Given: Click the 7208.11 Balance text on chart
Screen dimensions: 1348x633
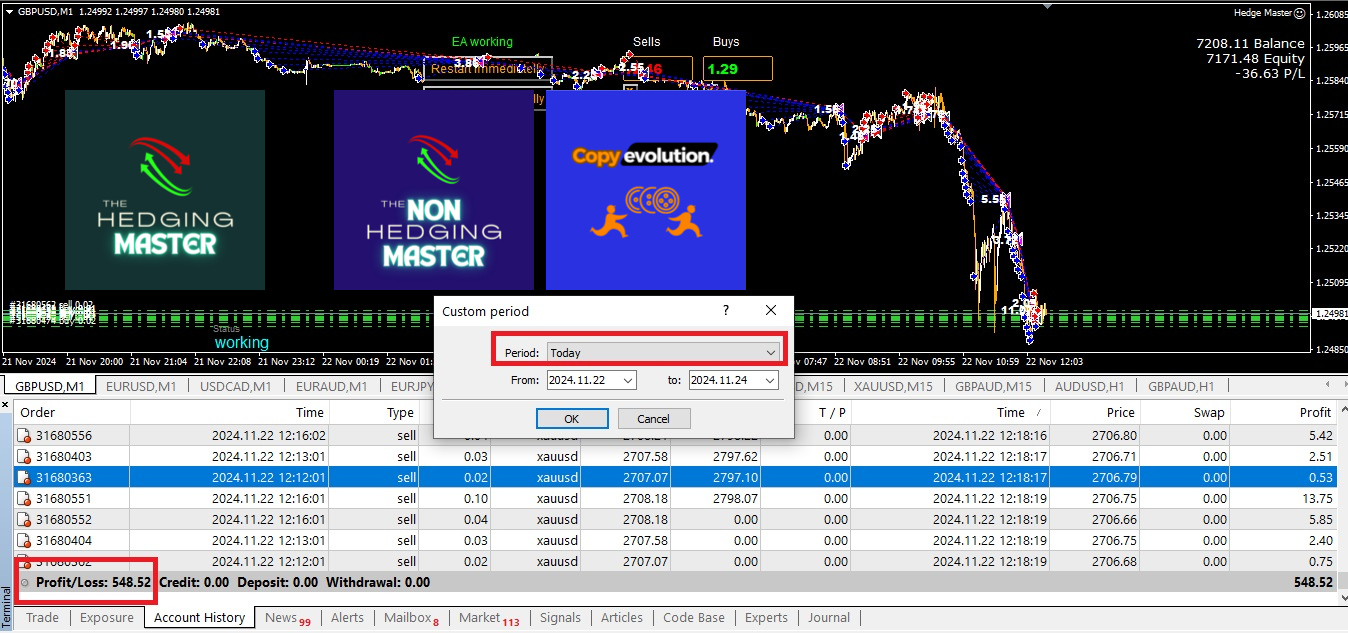Looking at the screenshot, I should 1250,44.
